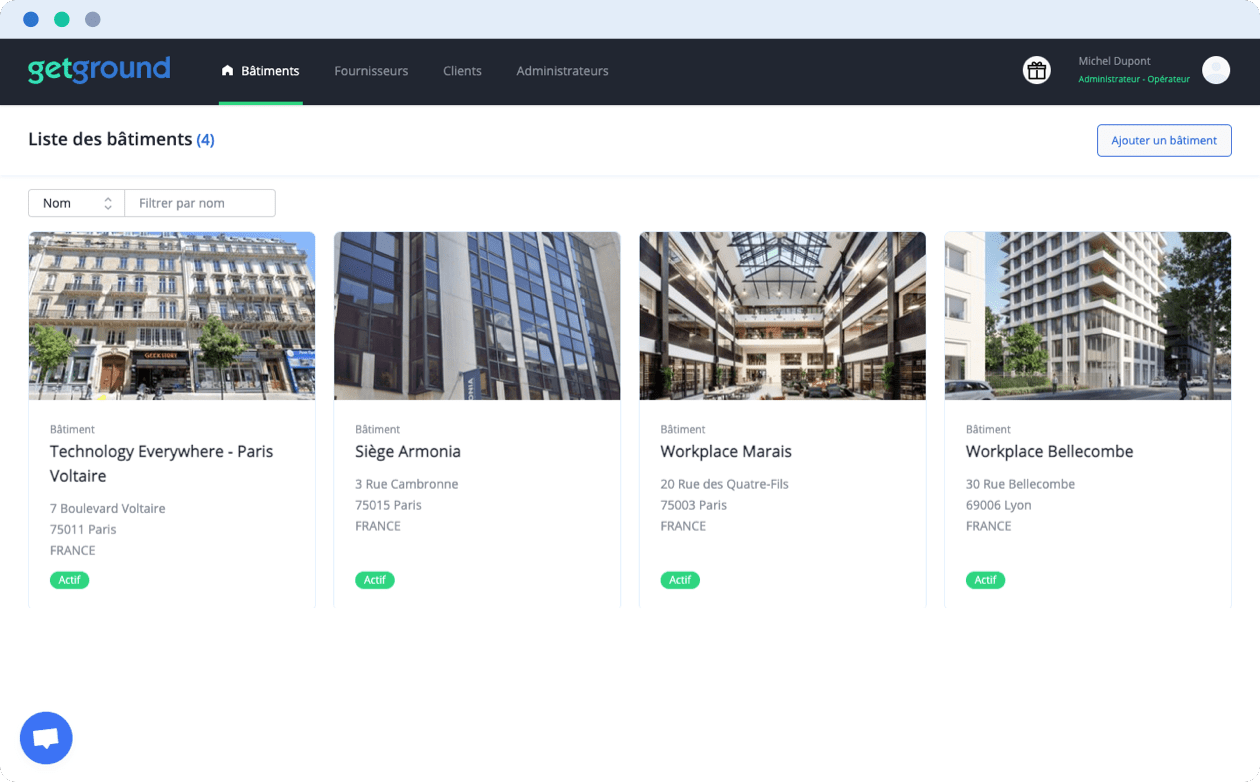Click the home icon beside Bâtiments
Image resolution: width=1260 pixels, height=782 pixels.
pos(227,71)
